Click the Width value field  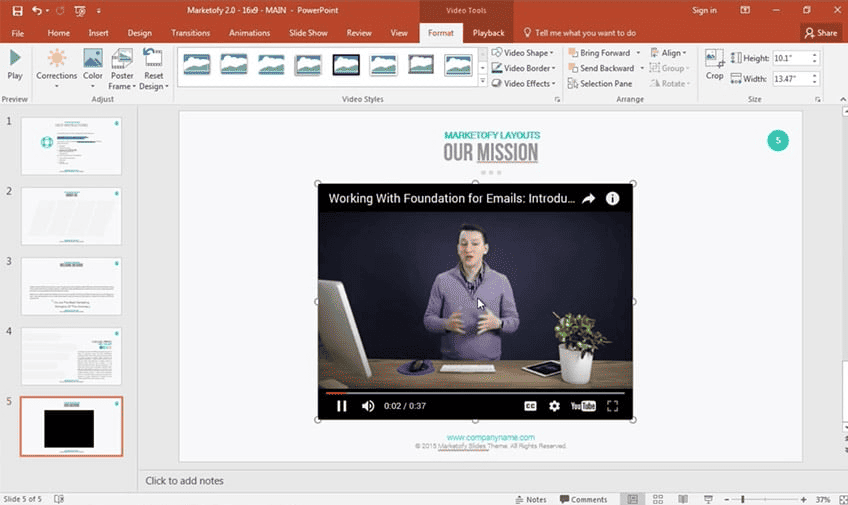[x=791, y=78]
